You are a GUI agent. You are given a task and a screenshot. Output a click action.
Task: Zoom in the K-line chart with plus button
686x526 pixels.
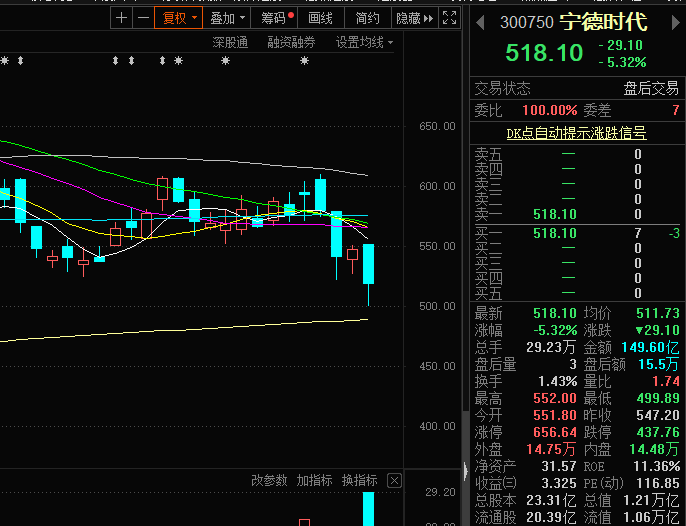[x=121, y=18]
